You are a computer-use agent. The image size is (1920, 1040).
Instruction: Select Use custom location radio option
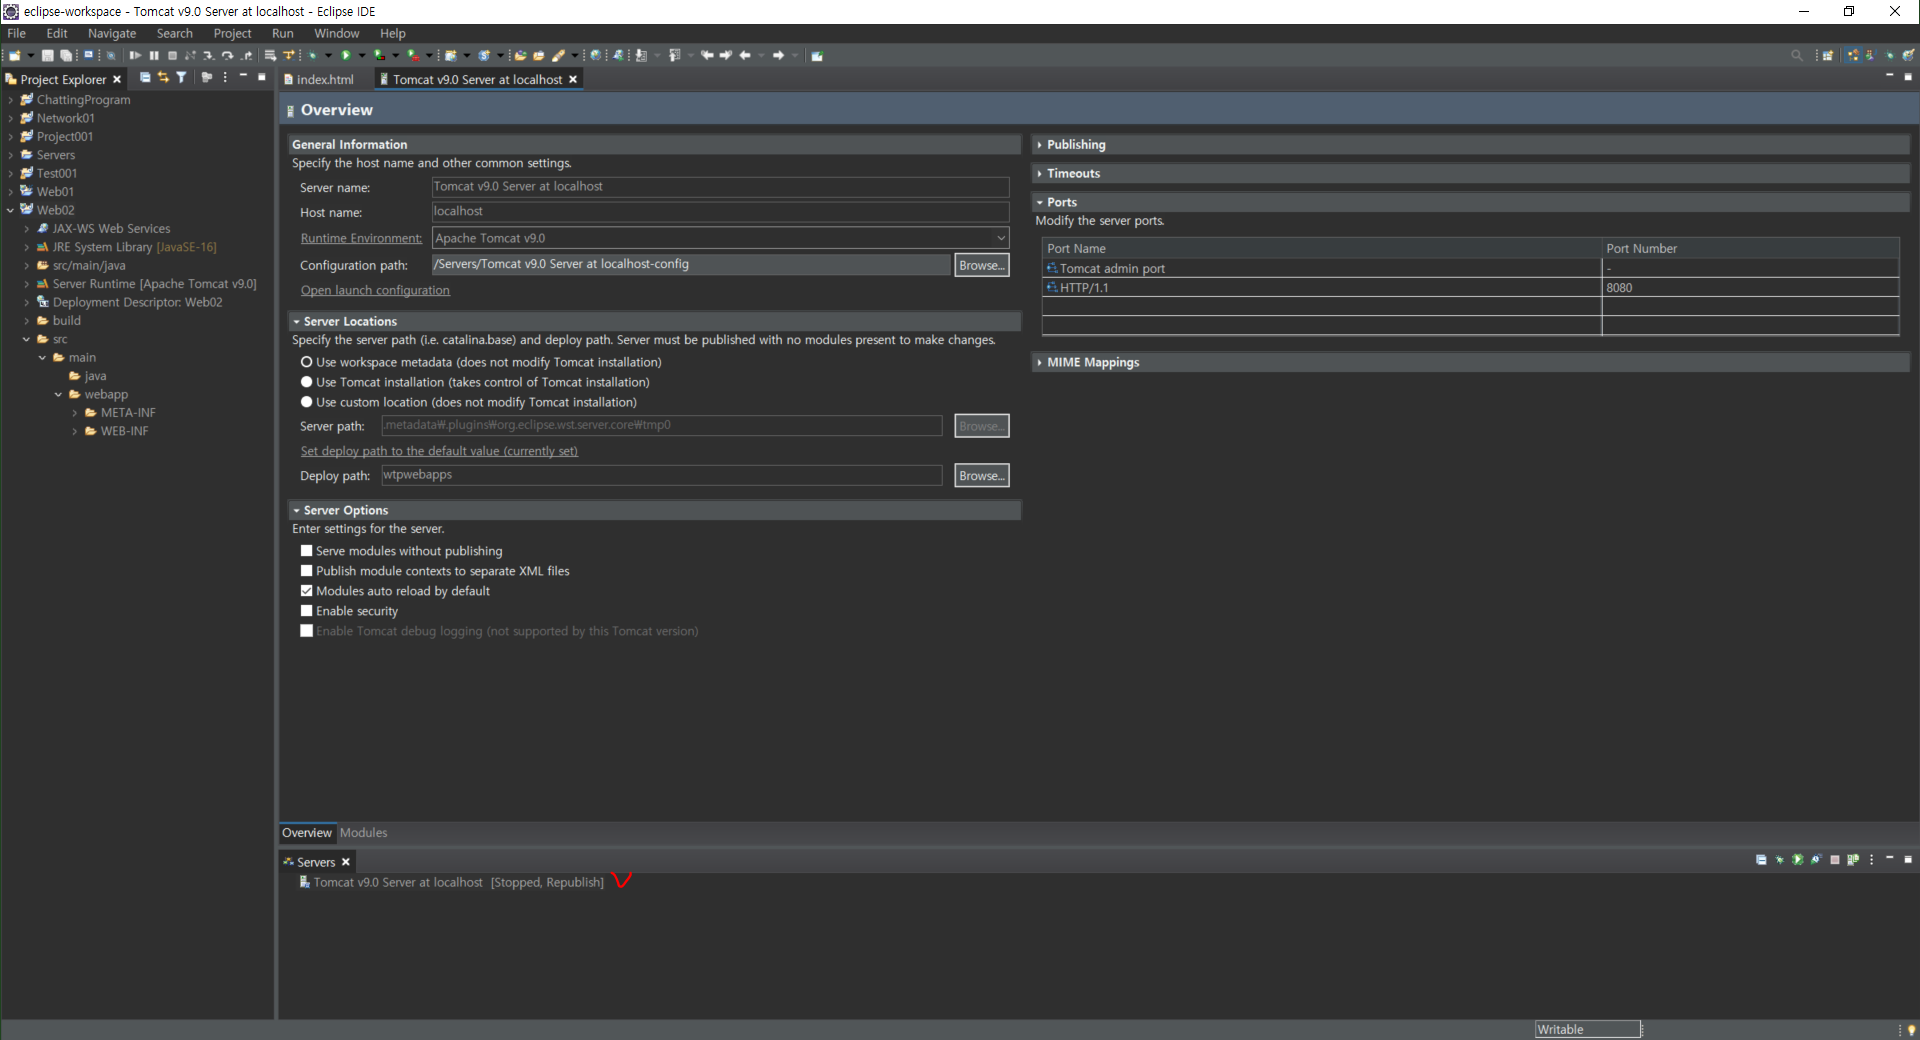pos(307,402)
